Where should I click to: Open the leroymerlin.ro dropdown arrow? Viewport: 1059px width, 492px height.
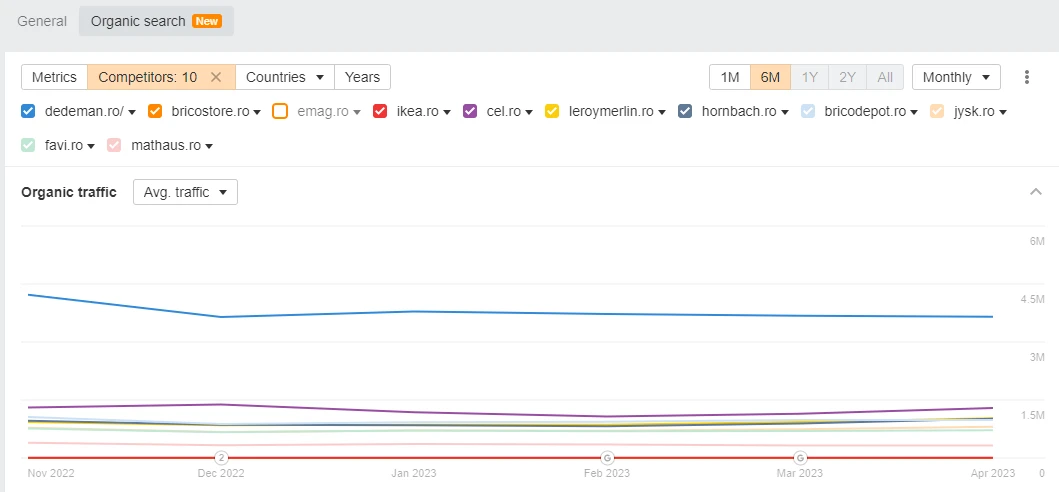click(662, 112)
